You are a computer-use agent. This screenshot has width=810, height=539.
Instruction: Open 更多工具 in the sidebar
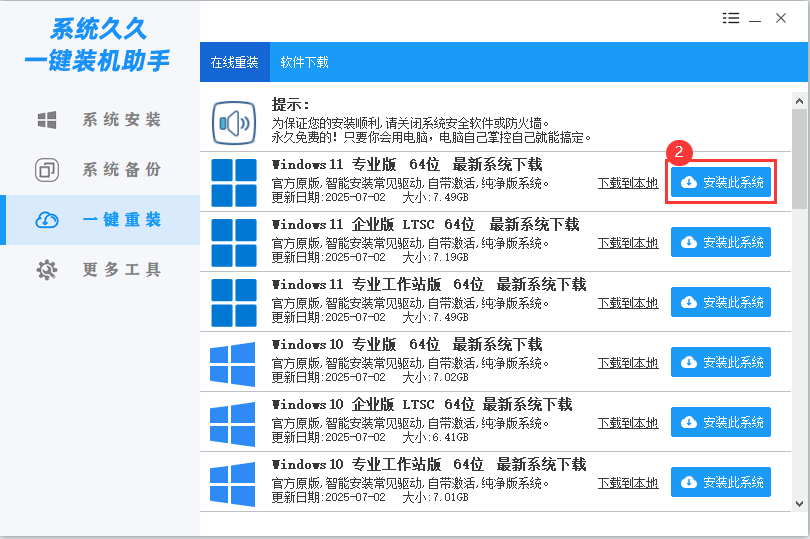click(x=100, y=270)
